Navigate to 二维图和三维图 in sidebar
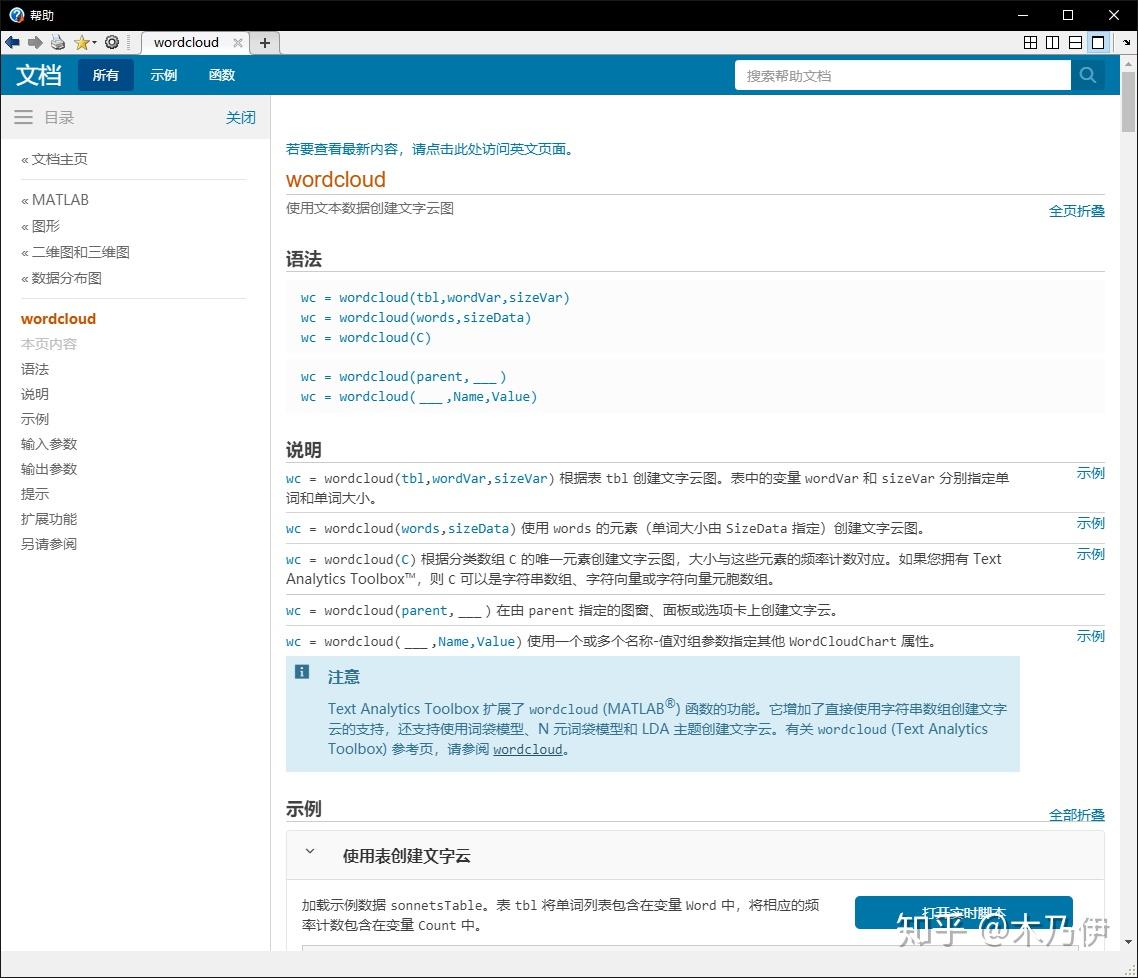Image resolution: width=1138 pixels, height=978 pixels. (x=81, y=252)
